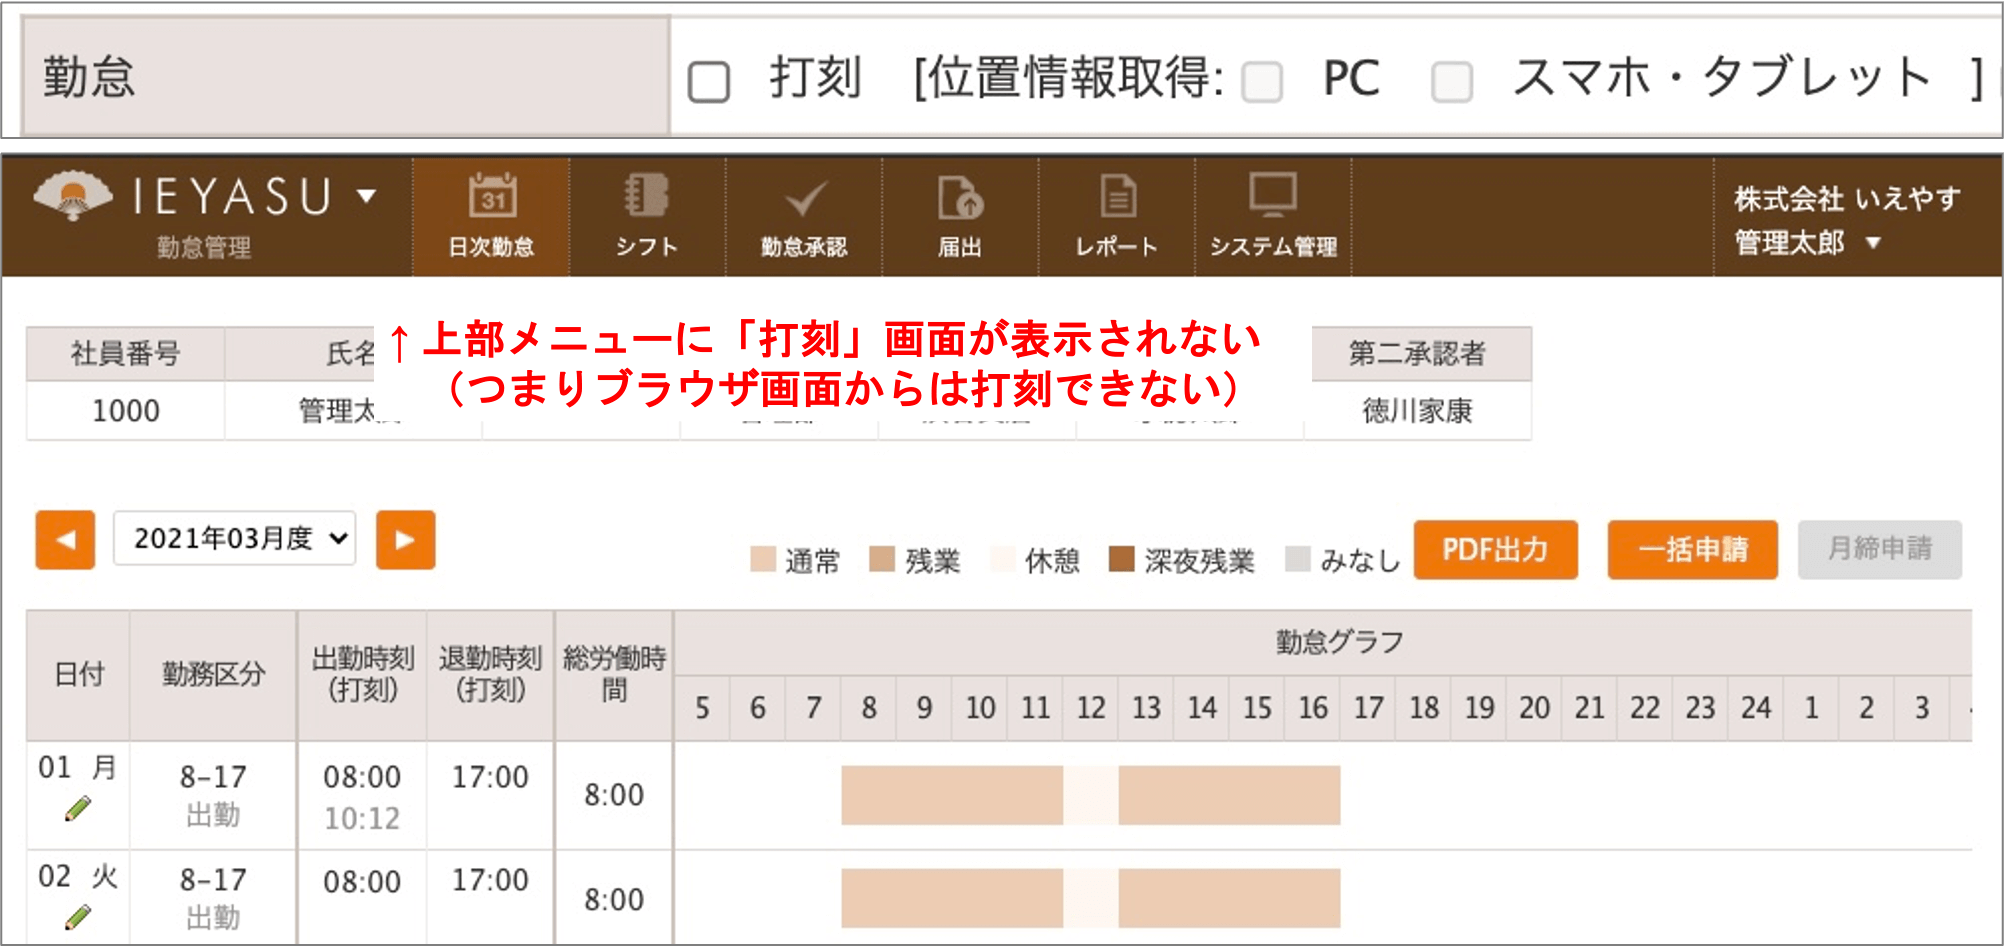Viewport: 2004px width, 947px height.
Task: Click the hour 12 graph column header
Action: tap(1091, 708)
